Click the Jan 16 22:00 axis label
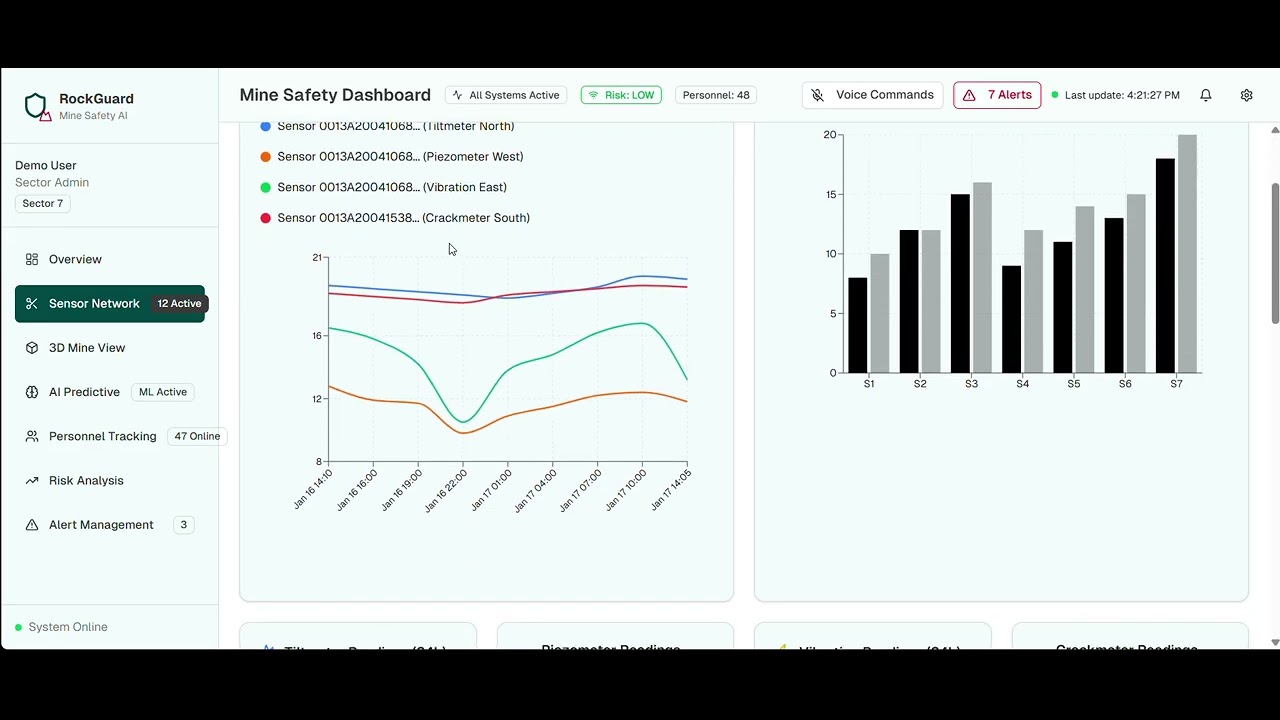 coord(446,491)
